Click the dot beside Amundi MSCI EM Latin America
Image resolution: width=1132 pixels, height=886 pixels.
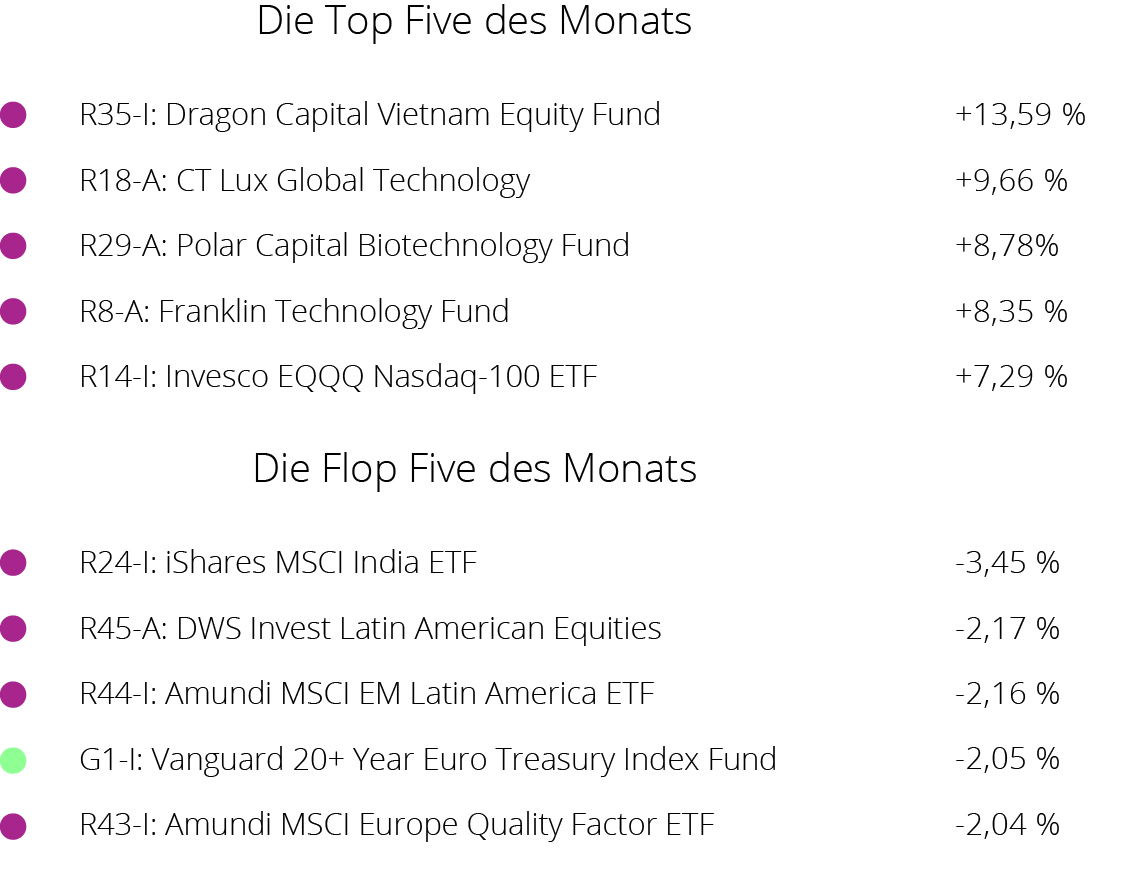tap(13, 694)
